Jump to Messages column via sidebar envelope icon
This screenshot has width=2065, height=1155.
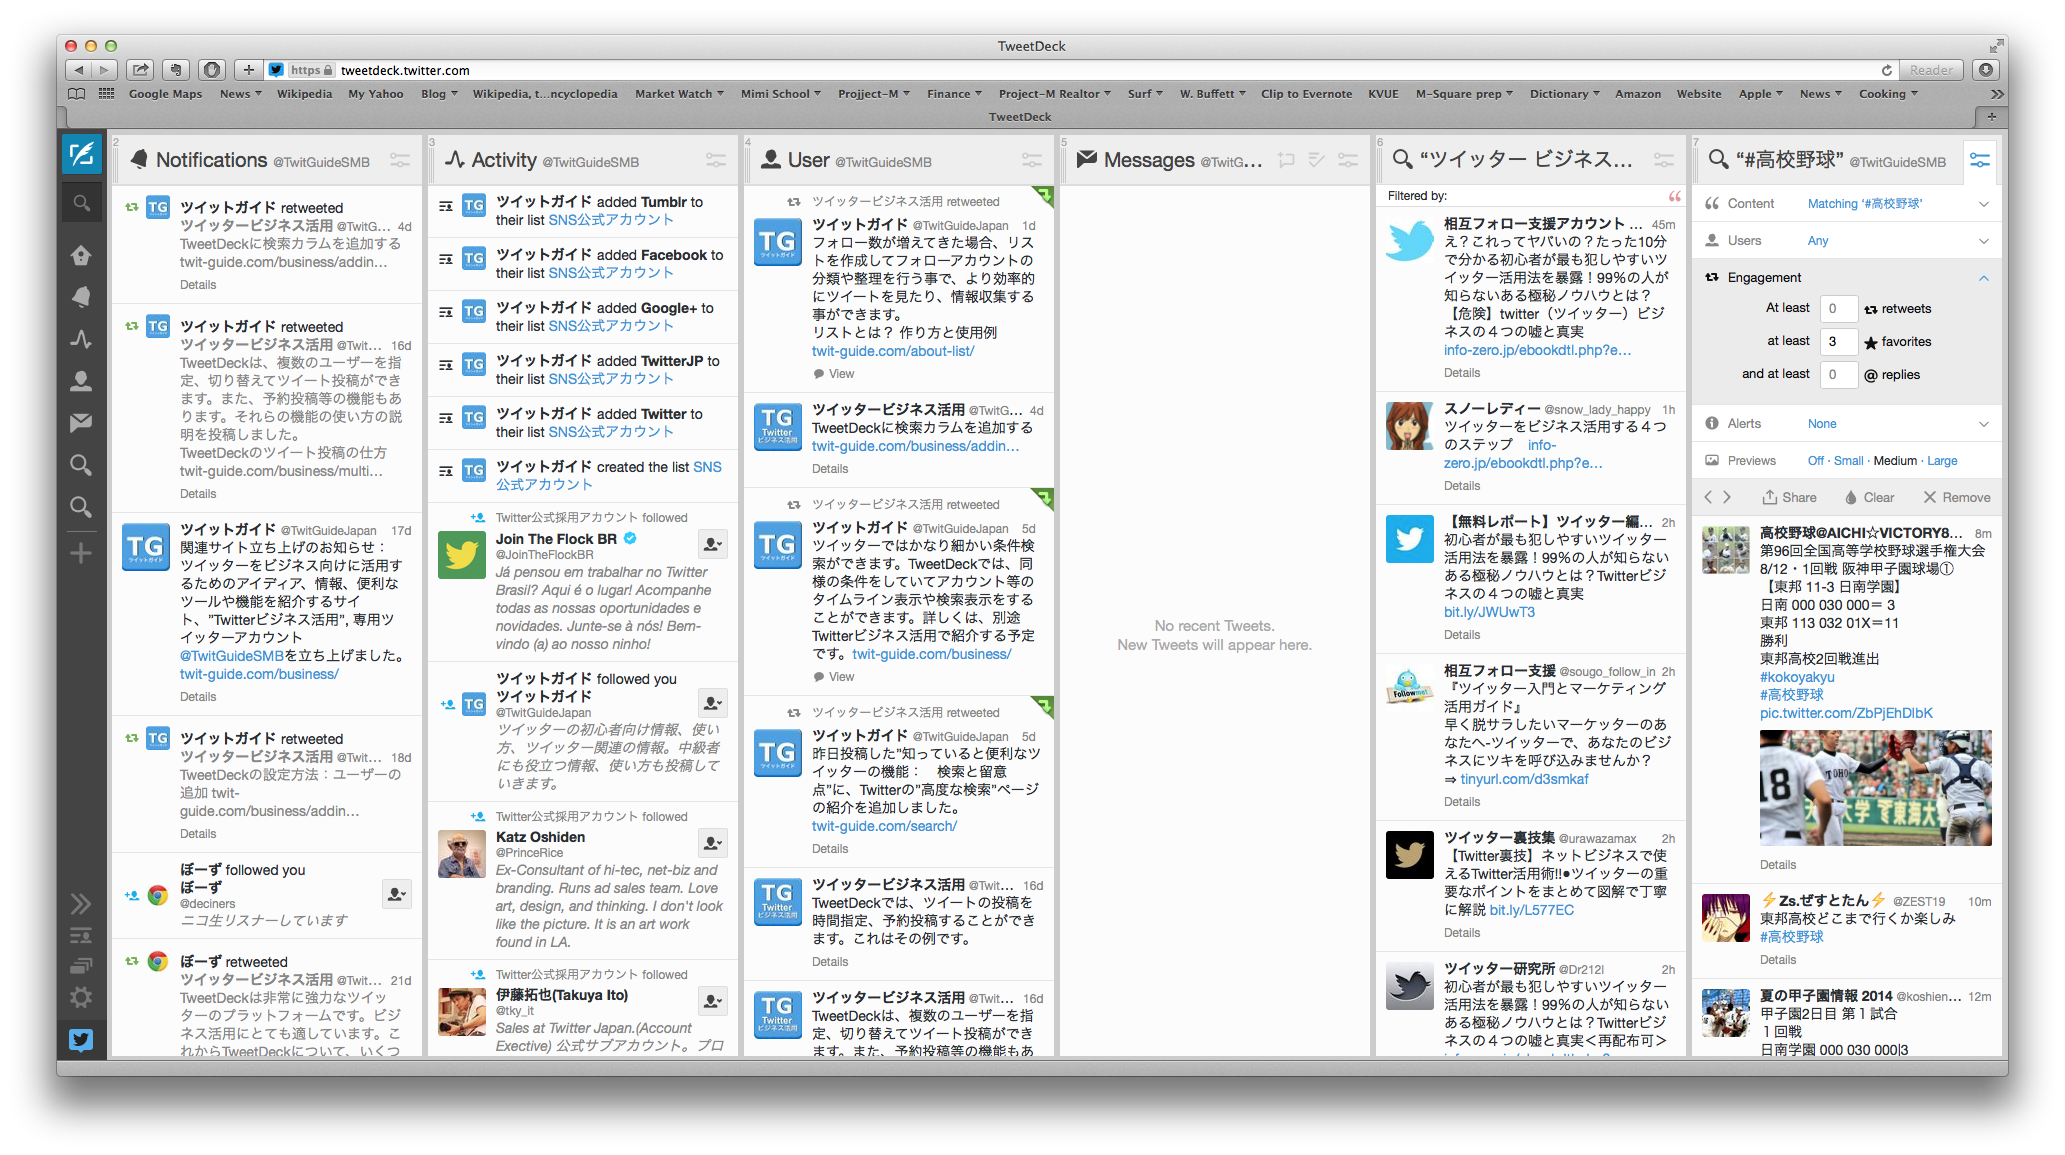pyautogui.click(x=81, y=423)
